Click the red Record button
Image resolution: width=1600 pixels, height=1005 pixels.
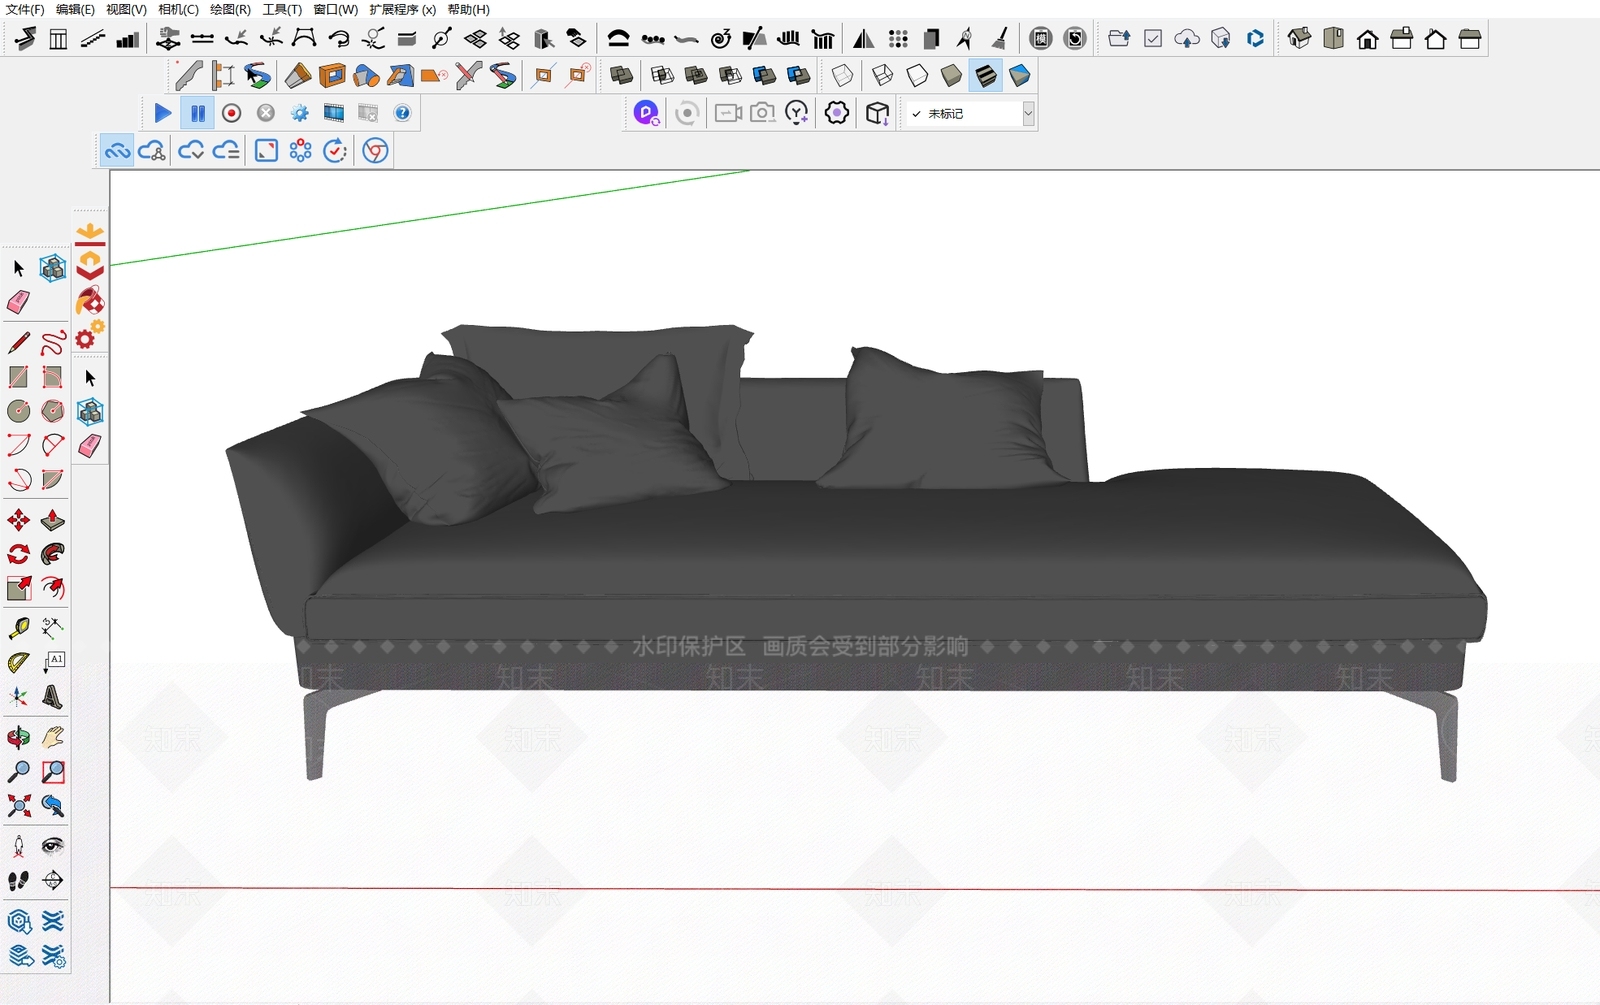231,113
